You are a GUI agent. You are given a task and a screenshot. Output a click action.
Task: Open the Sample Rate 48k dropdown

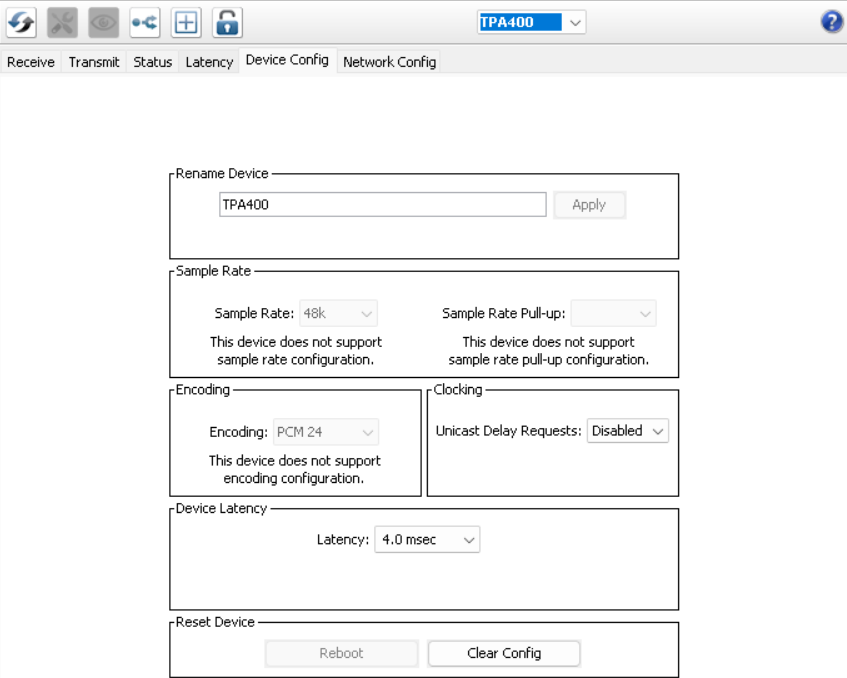click(340, 313)
